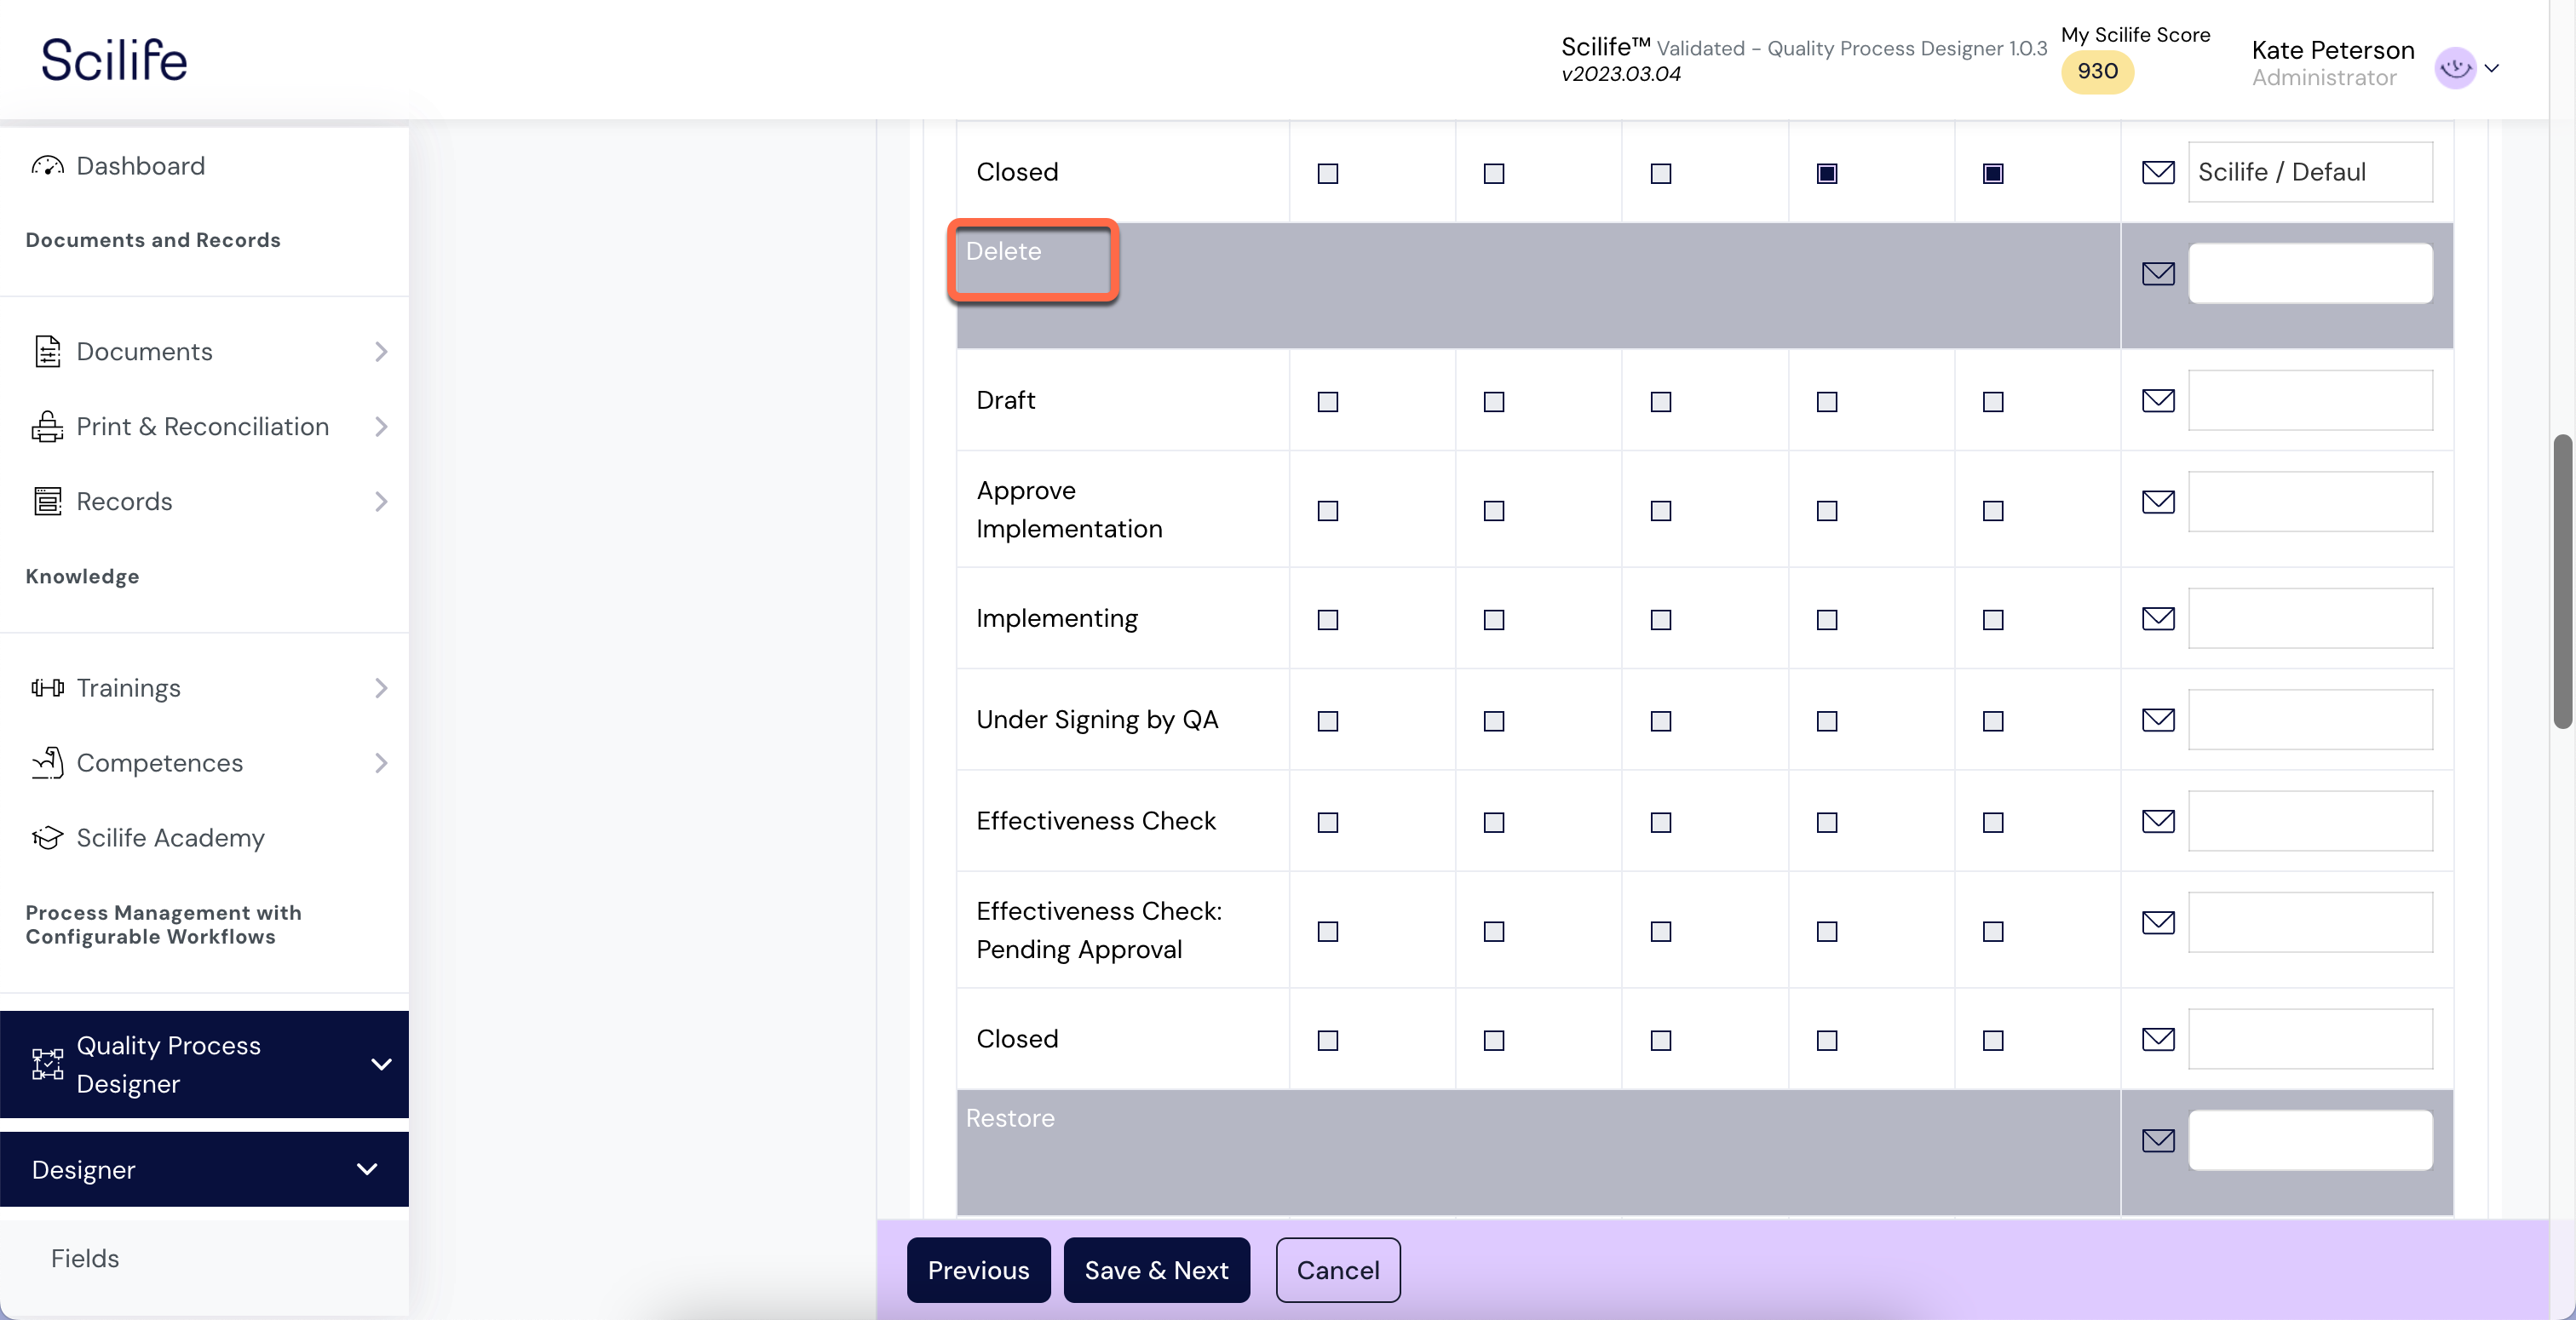
Task: Click envelope icon in Approve Implementation row
Action: pyautogui.click(x=2158, y=501)
